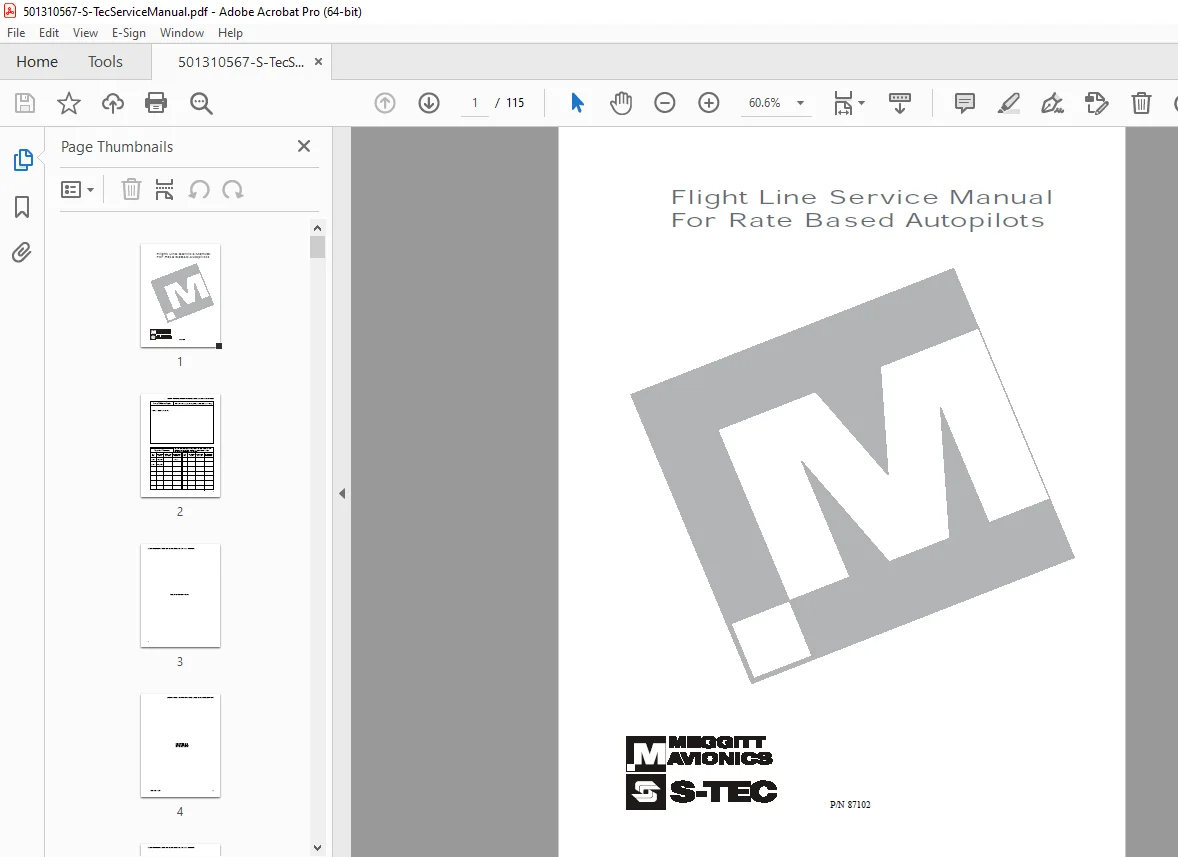Screen dimensions: 1178x857
Task: Select the highlight text pen
Action: point(1008,103)
